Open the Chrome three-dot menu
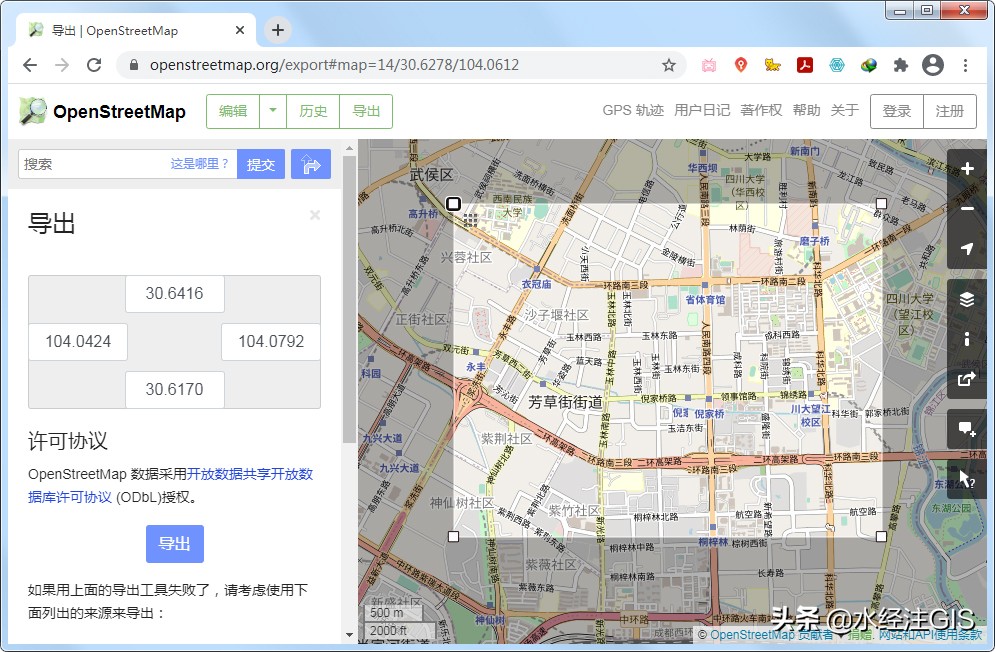 (x=965, y=65)
